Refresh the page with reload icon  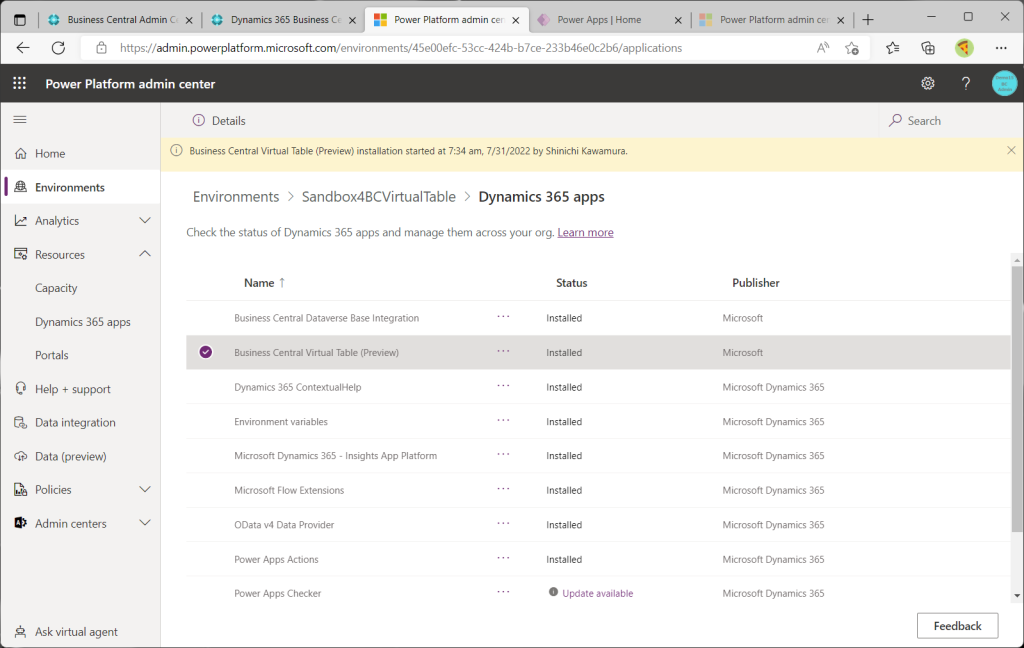58,48
